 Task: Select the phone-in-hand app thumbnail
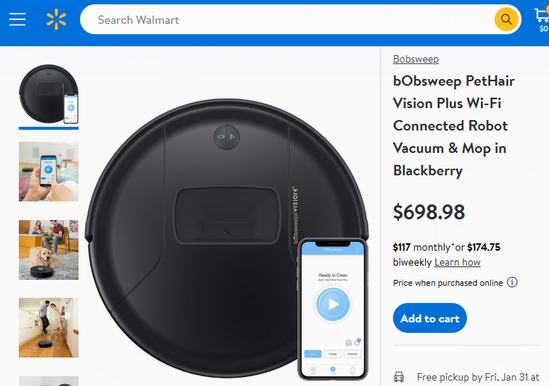pos(49,172)
